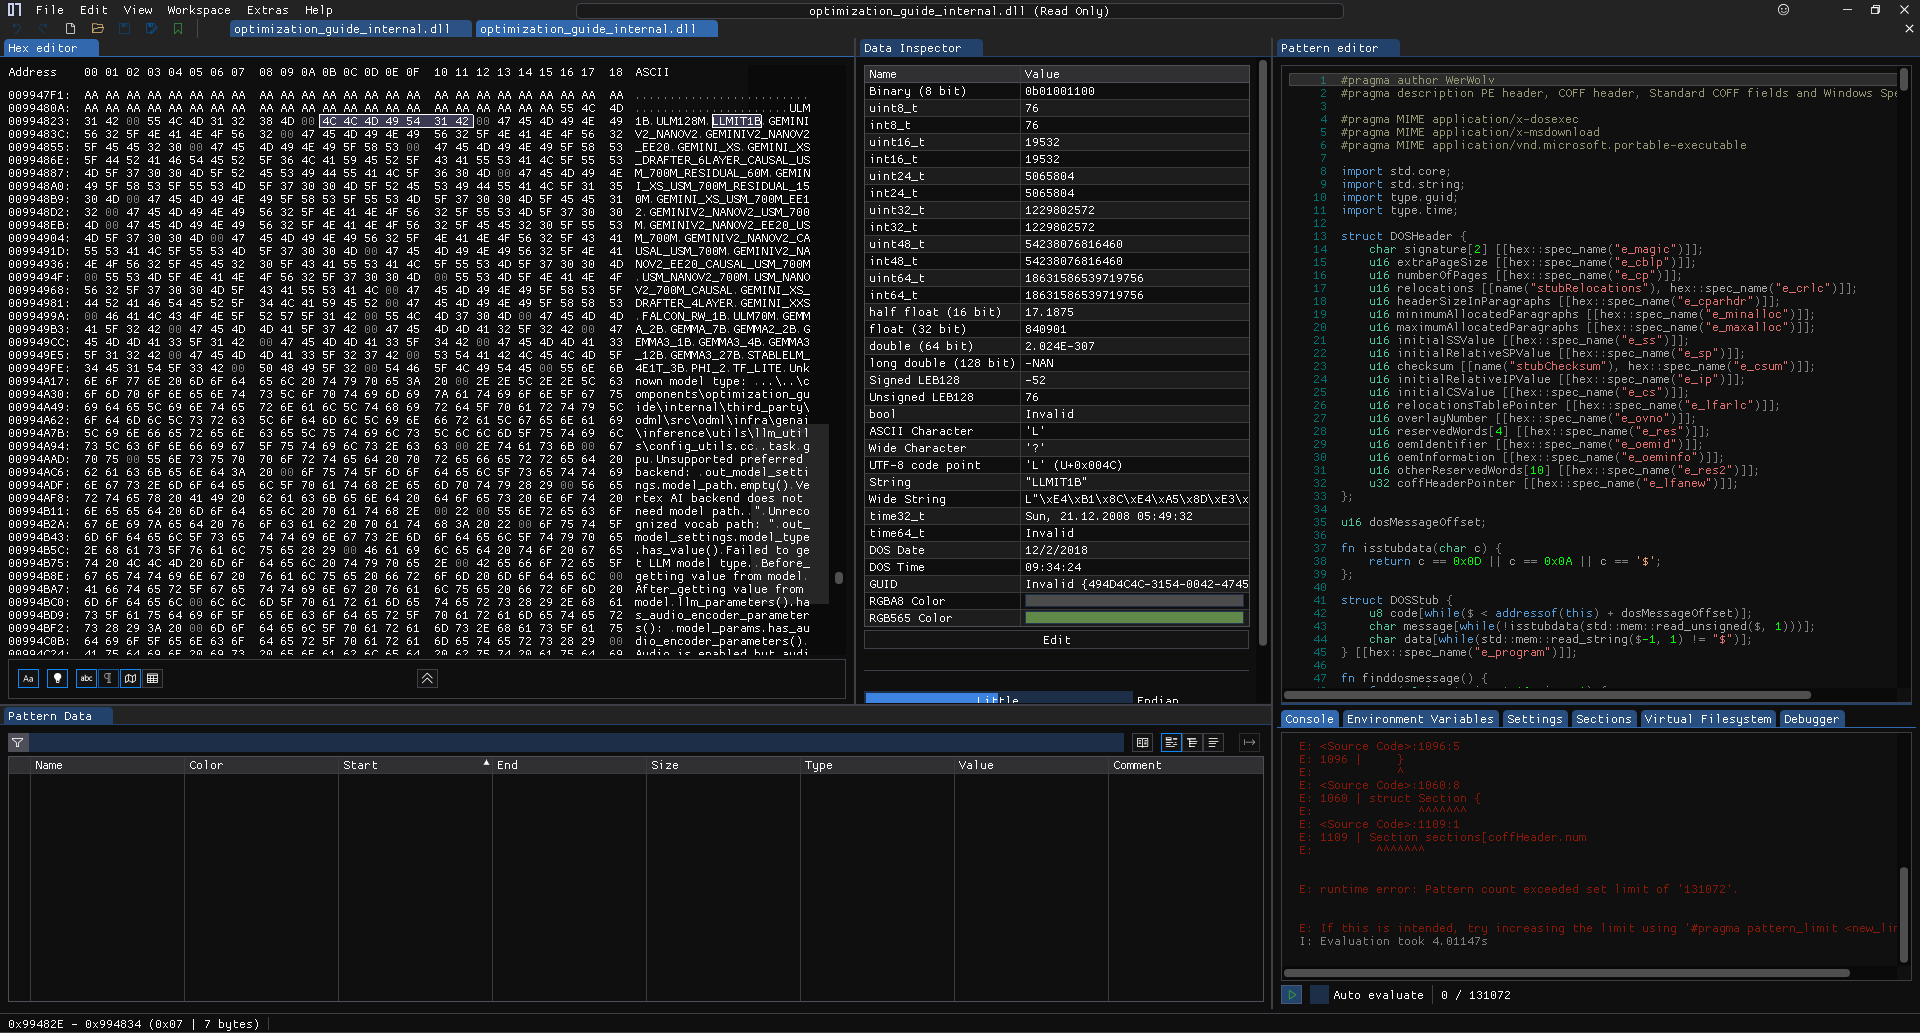This screenshot has width=1920, height=1033.
Task: Click the Little endian selector in Data Inspector
Action: tap(998, 698)
